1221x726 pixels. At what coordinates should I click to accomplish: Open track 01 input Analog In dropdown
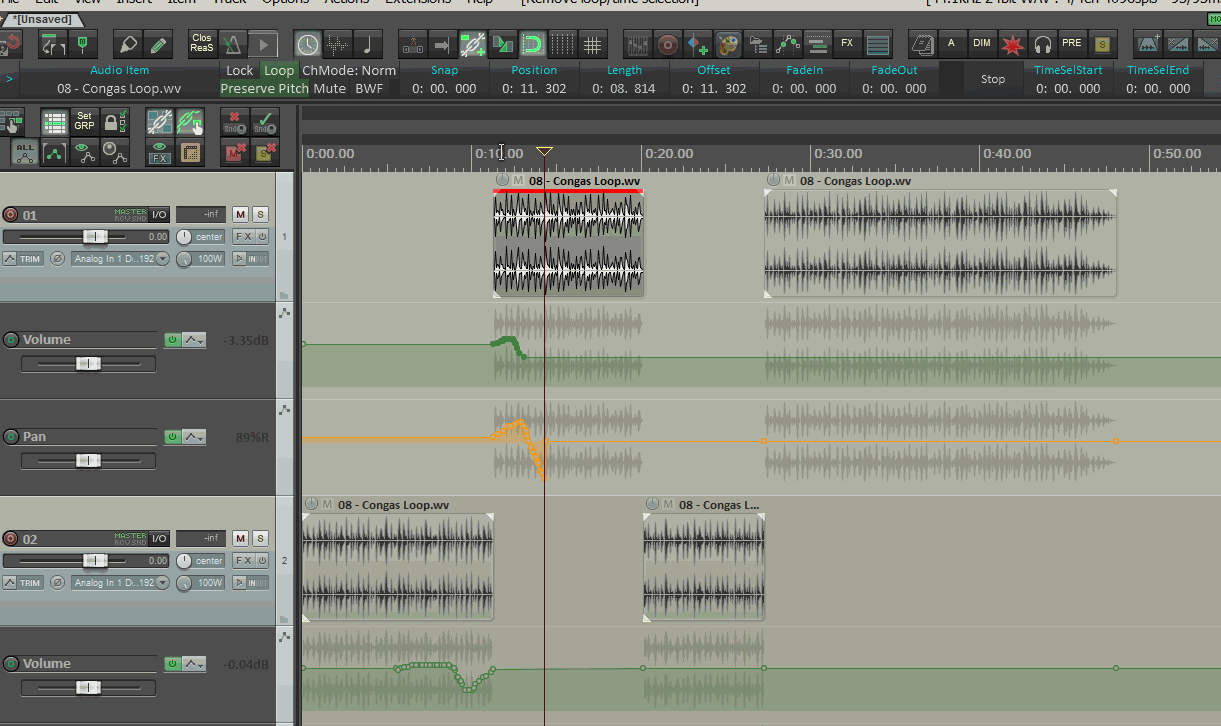pyautogui.click(x=120, y=259)
